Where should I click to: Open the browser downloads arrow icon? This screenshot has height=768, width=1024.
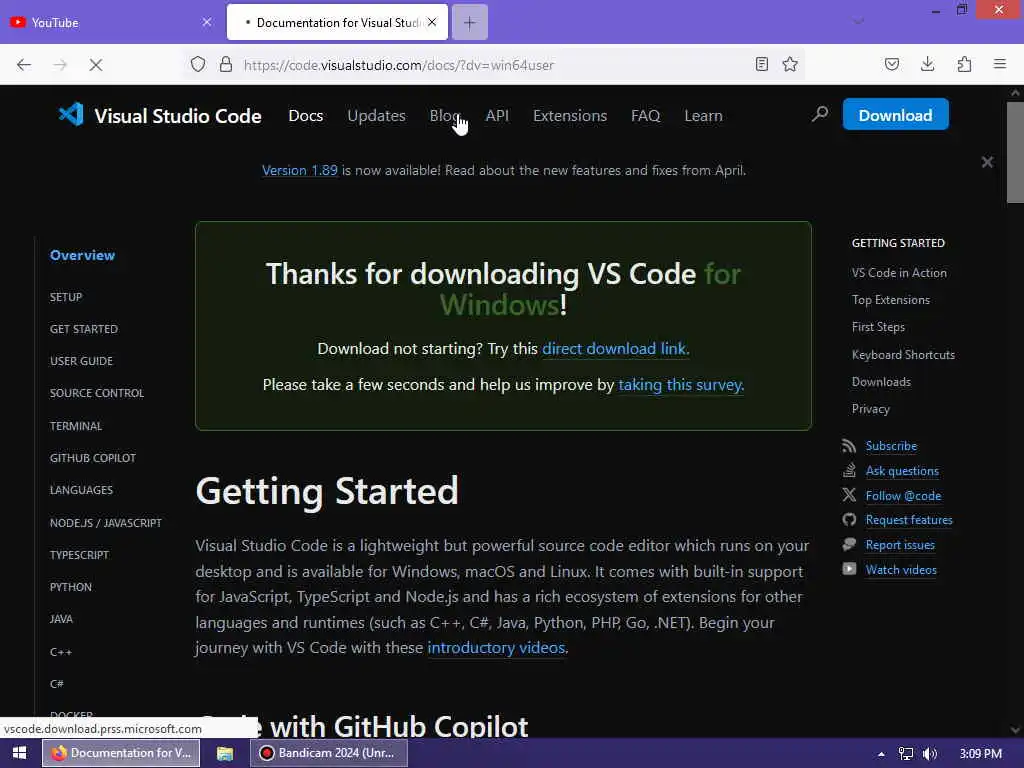coord(927,64)
